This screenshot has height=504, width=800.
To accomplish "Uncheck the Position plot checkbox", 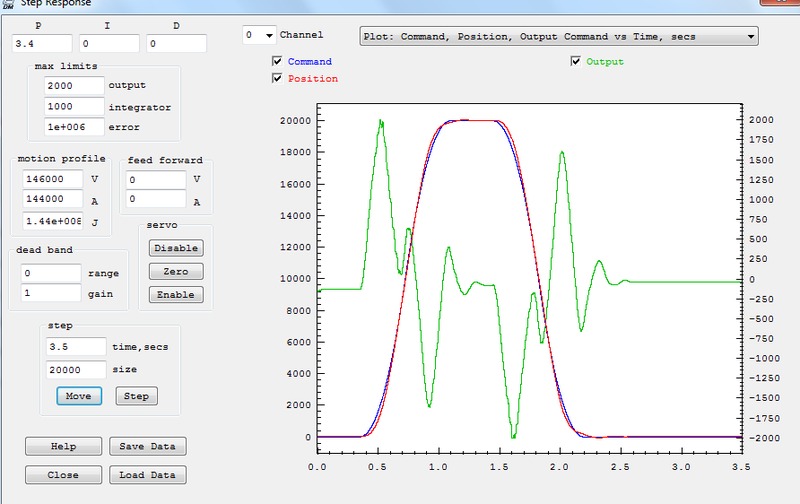I will click(277, 79).
